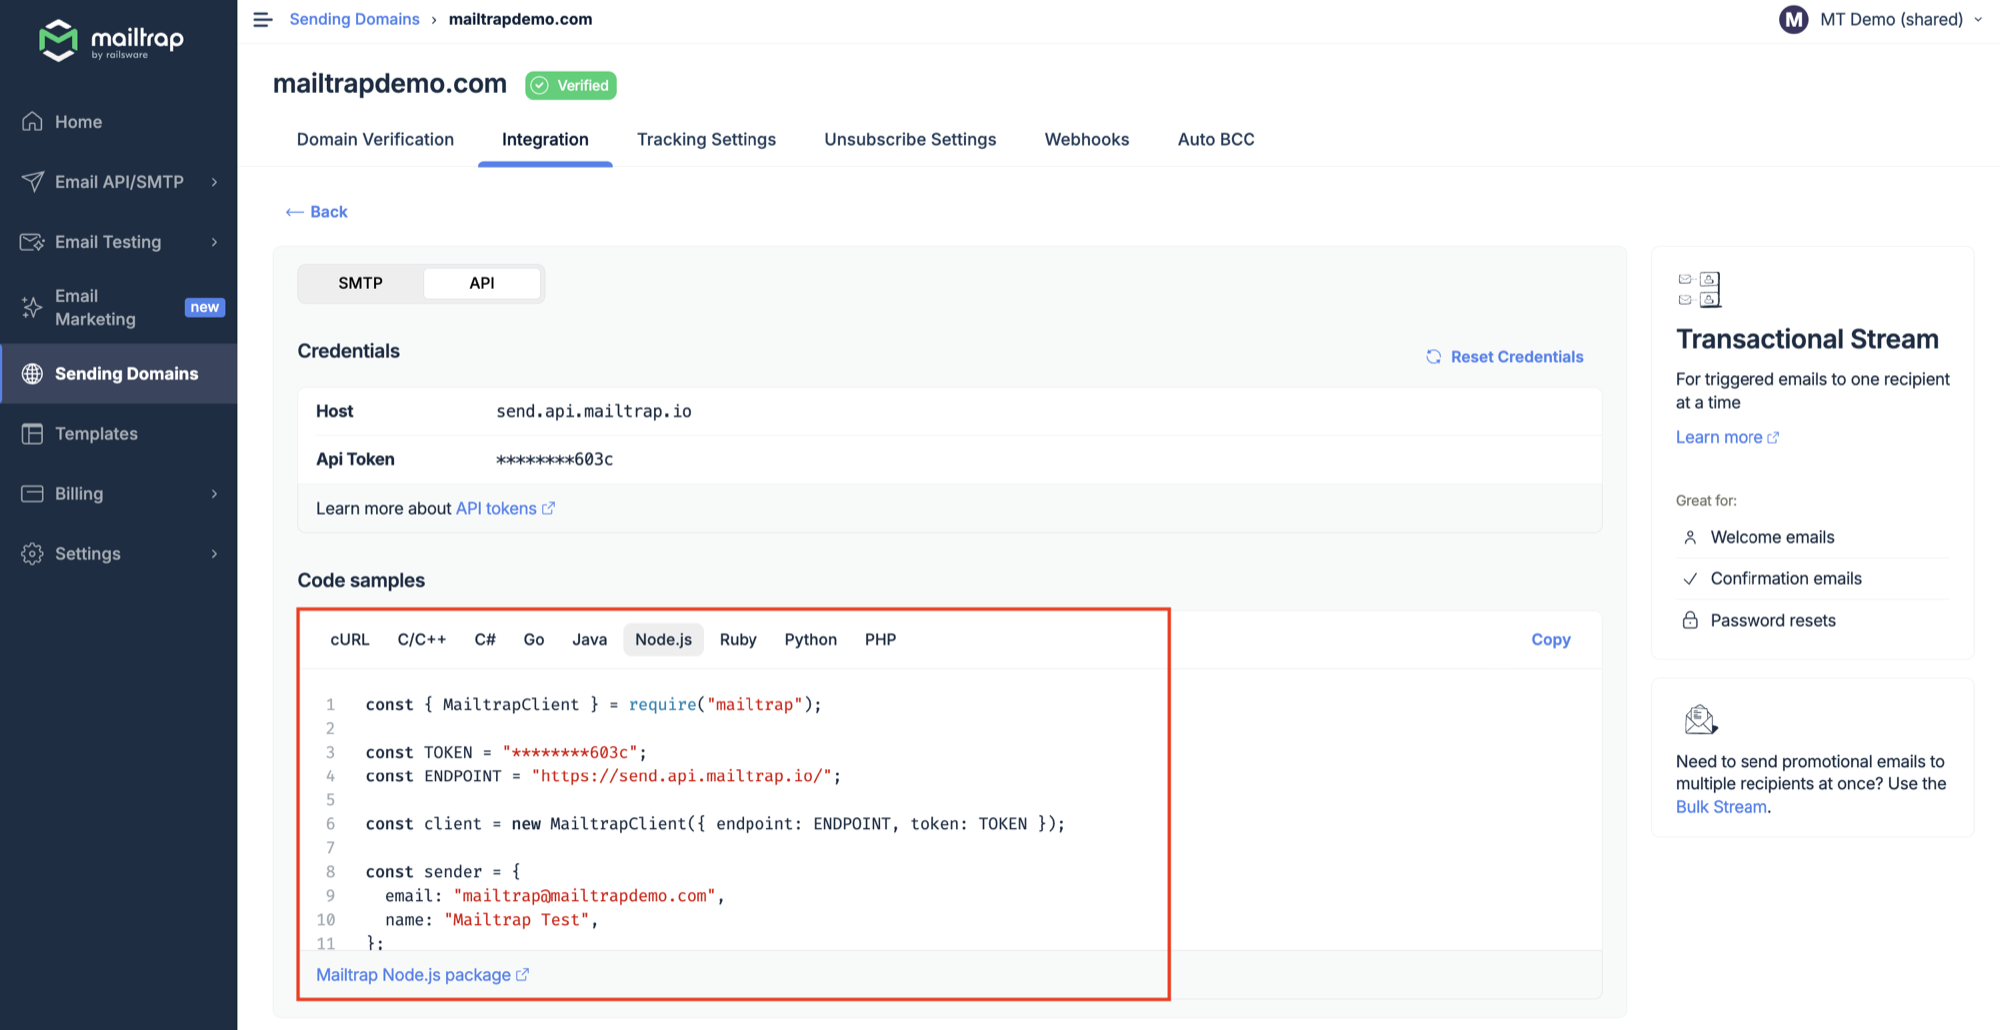Screen dimensions: 2000x1030
Task: Click the Mailtrap logo in the sidebar
Action: click(110, 40)
